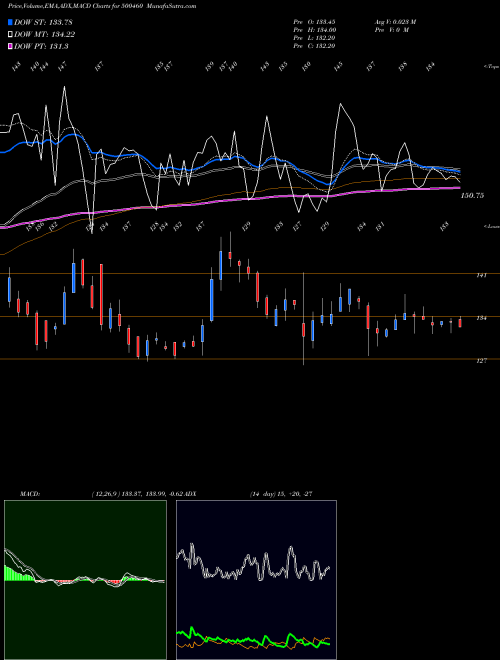
Task: Click the ADX '(14 day) 15, +20, -27' values
Action: [281, 494]
